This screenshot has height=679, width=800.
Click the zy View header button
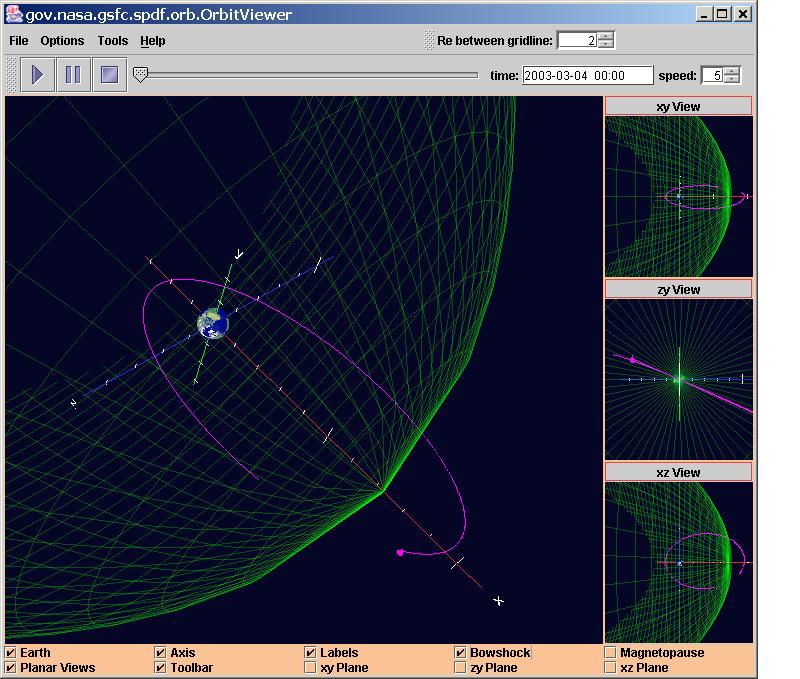point(678,289)
